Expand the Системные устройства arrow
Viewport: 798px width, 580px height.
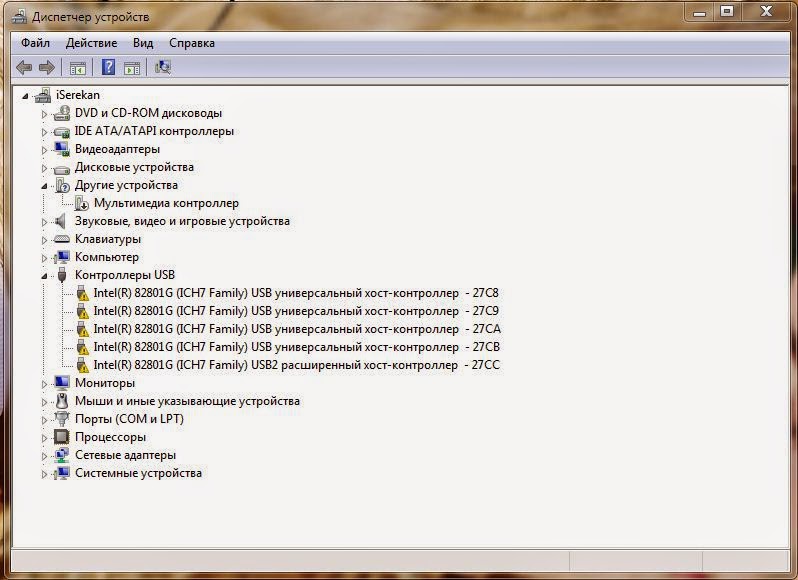[x=44, y=474]
